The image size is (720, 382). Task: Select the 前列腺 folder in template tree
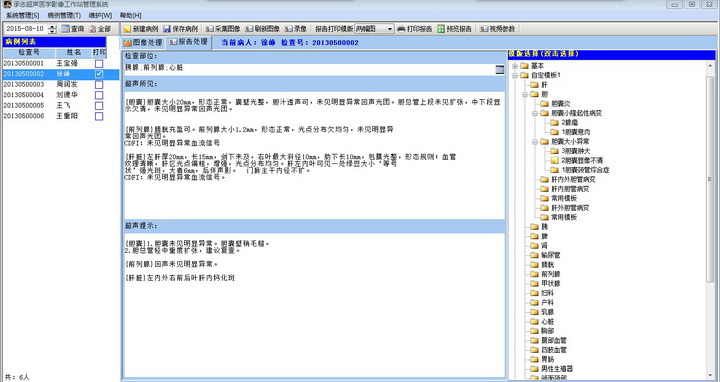point(546,274)
